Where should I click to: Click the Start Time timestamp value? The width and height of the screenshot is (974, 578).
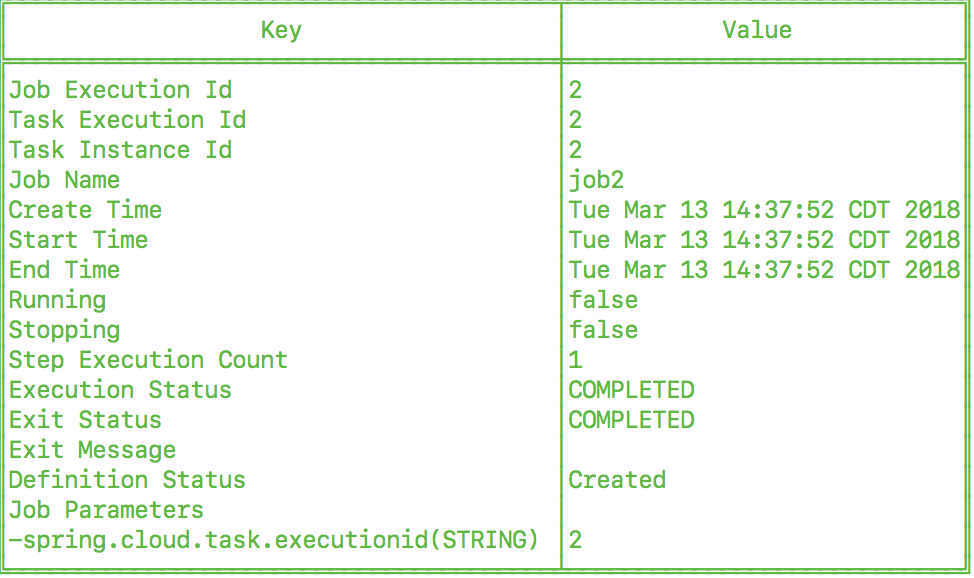[x=764, y=240]
